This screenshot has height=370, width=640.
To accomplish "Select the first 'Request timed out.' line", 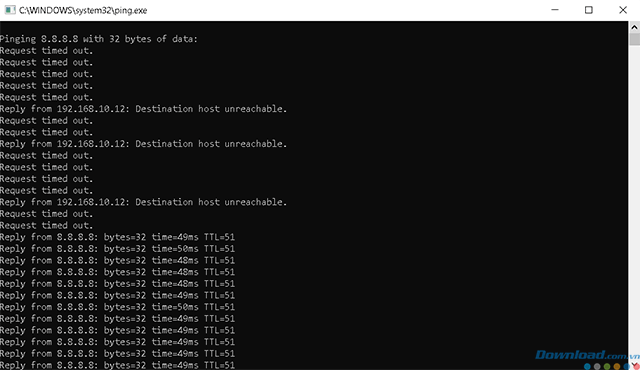I will click(x=47, y=51).
